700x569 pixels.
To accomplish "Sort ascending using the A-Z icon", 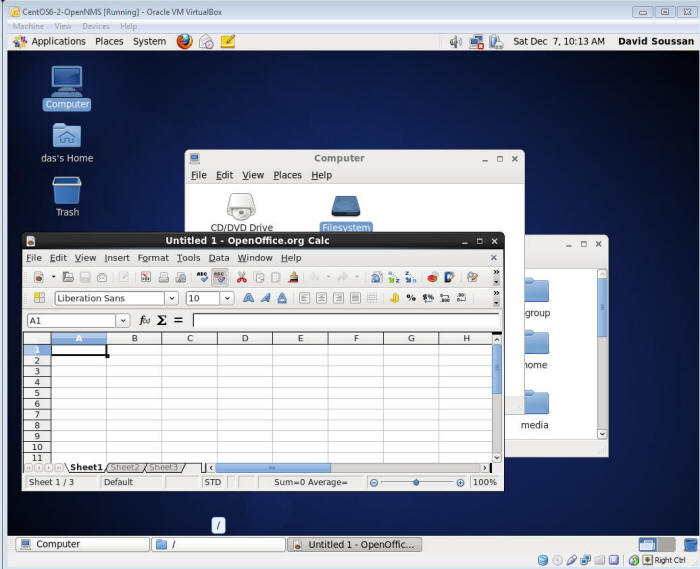I will (393, 277).
